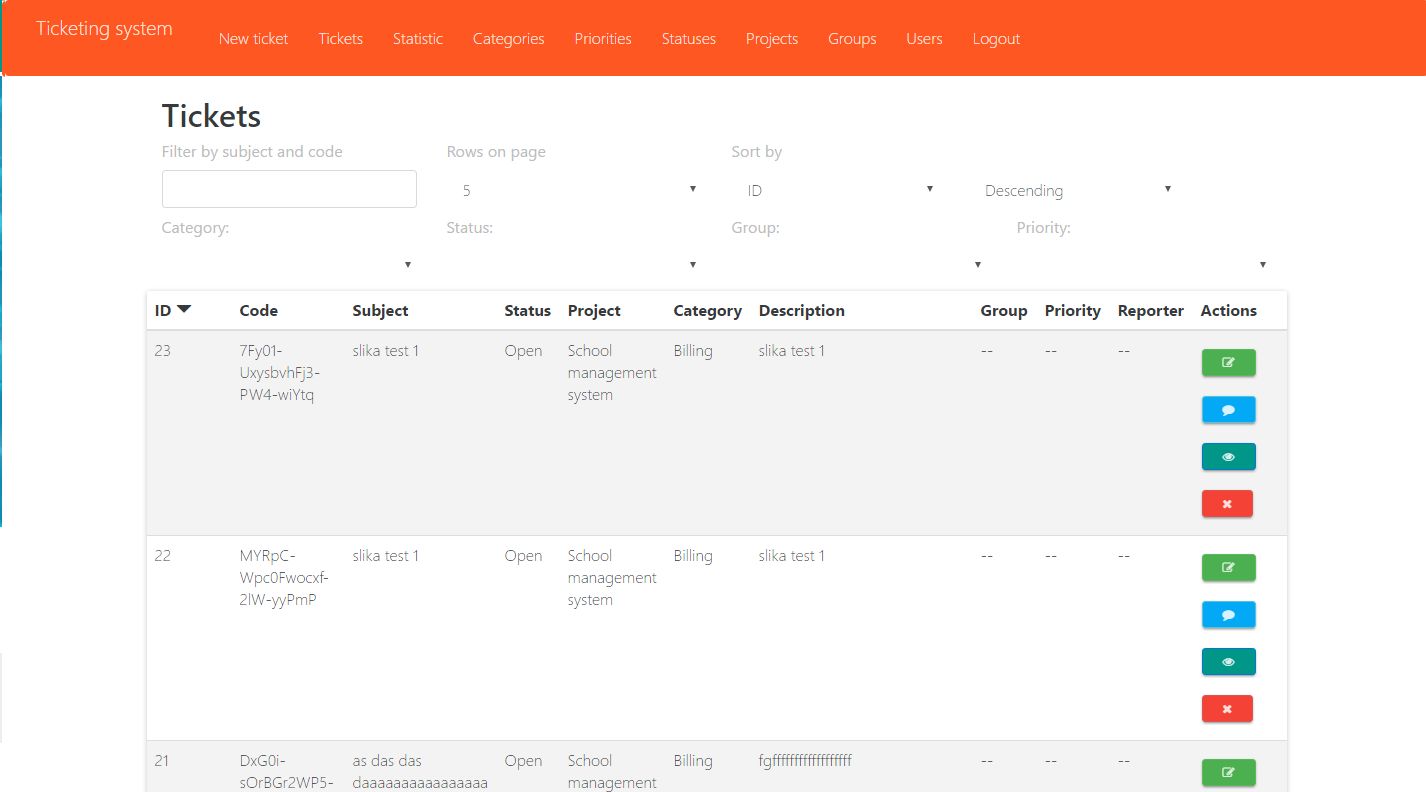
Task: Open Groups page
Action: click(x=852, y=39)
